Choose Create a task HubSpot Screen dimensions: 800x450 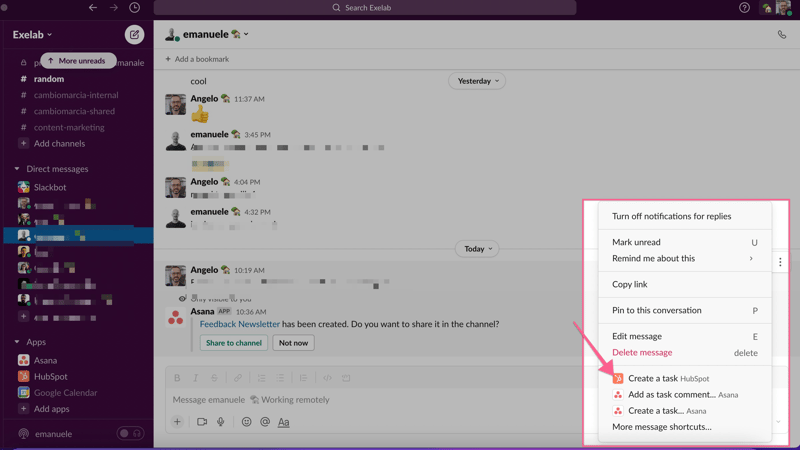pos(685,379)
